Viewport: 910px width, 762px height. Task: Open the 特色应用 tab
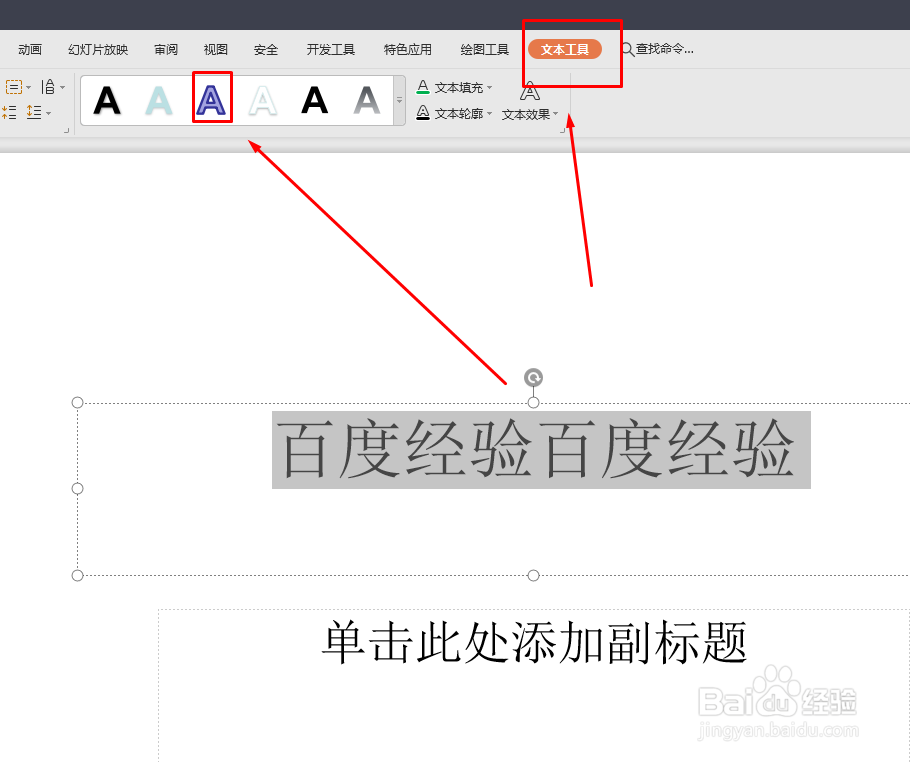click(x=407, y=50)
